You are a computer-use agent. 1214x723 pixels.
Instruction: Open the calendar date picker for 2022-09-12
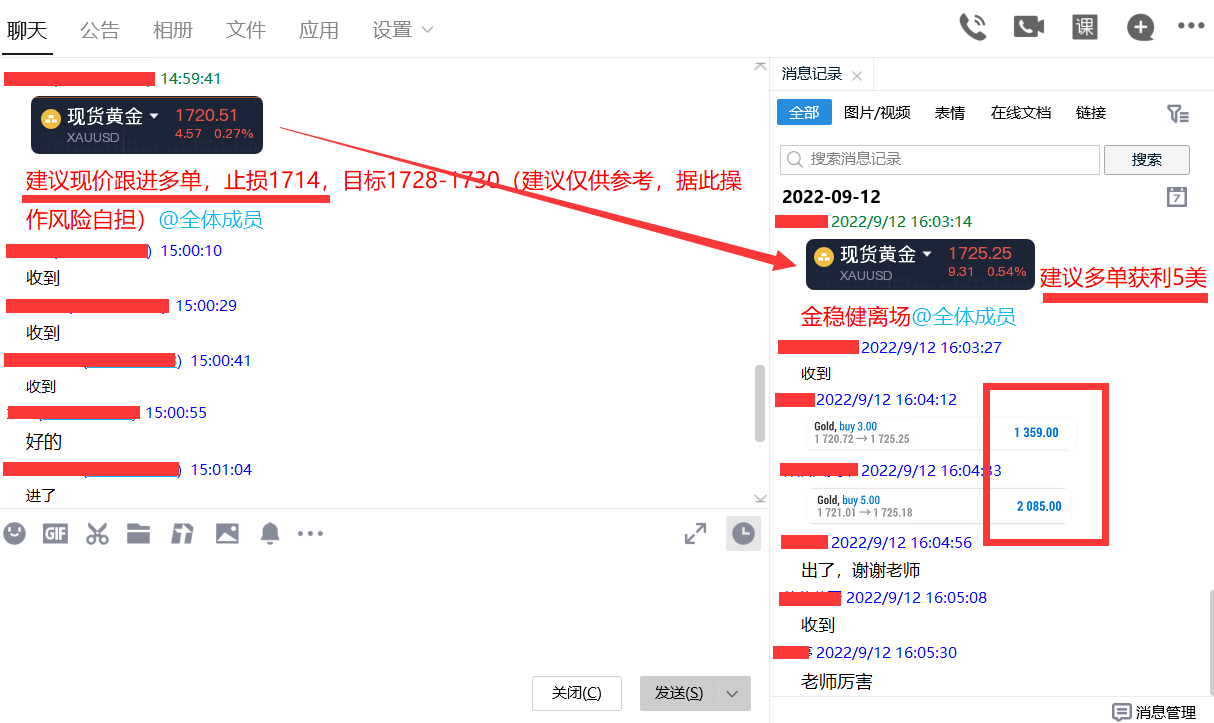click(1177, 197)
